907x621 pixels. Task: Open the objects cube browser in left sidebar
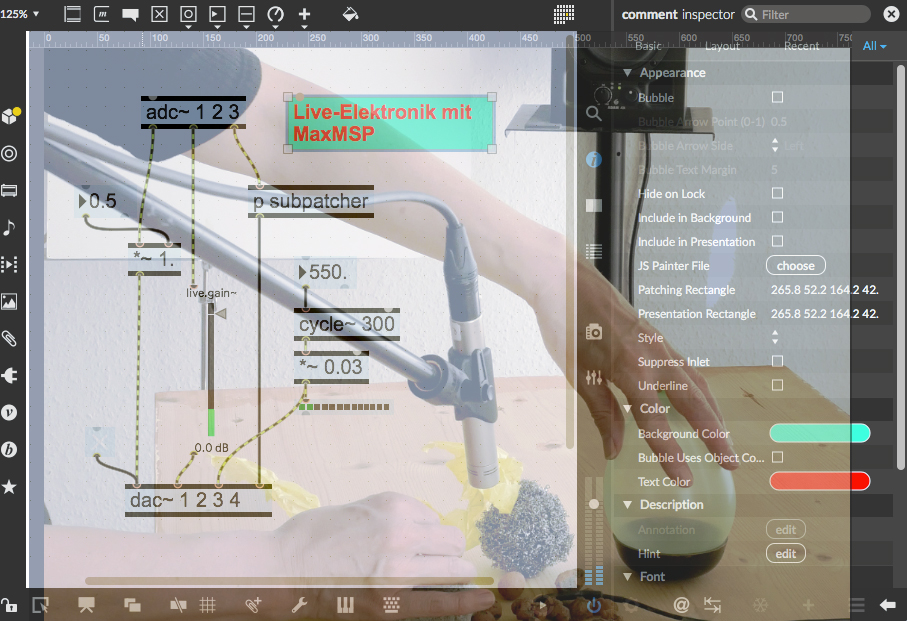10,116
